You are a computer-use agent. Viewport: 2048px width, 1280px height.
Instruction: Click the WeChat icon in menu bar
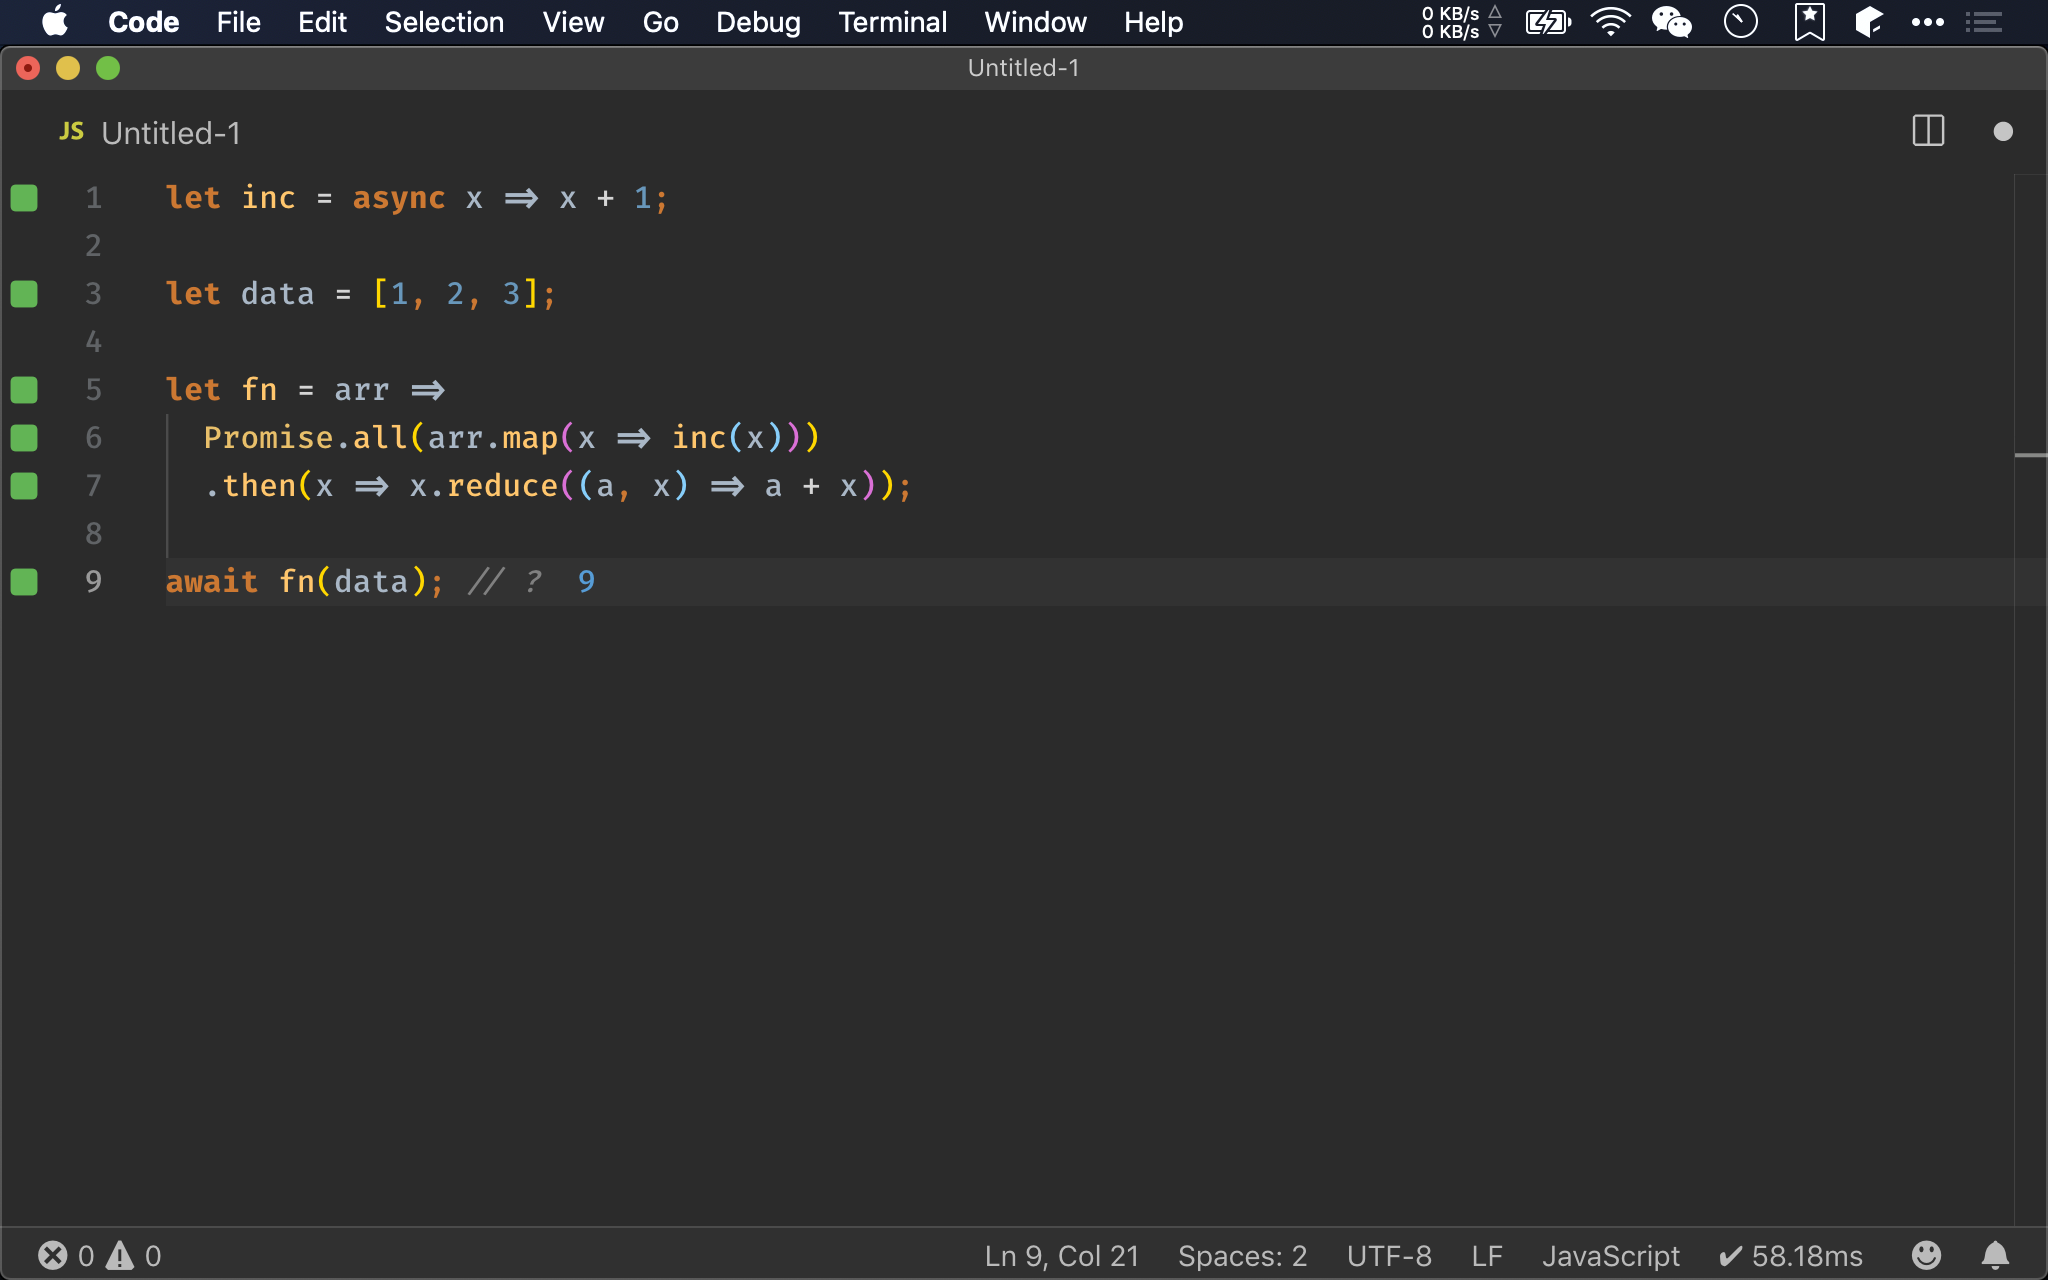click(x=1673, y=22)
